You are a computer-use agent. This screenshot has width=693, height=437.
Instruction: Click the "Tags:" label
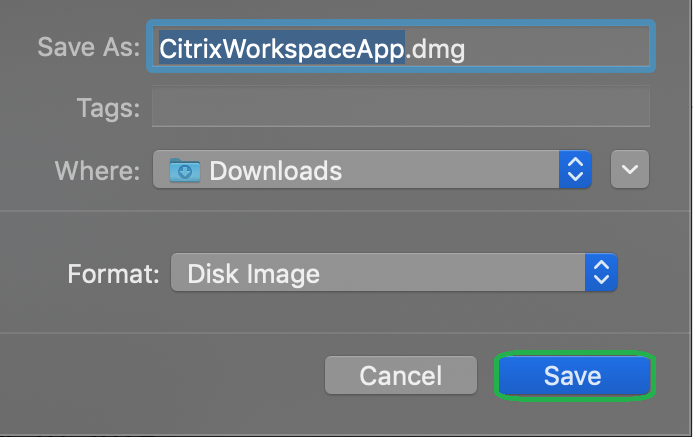point(108,108)
